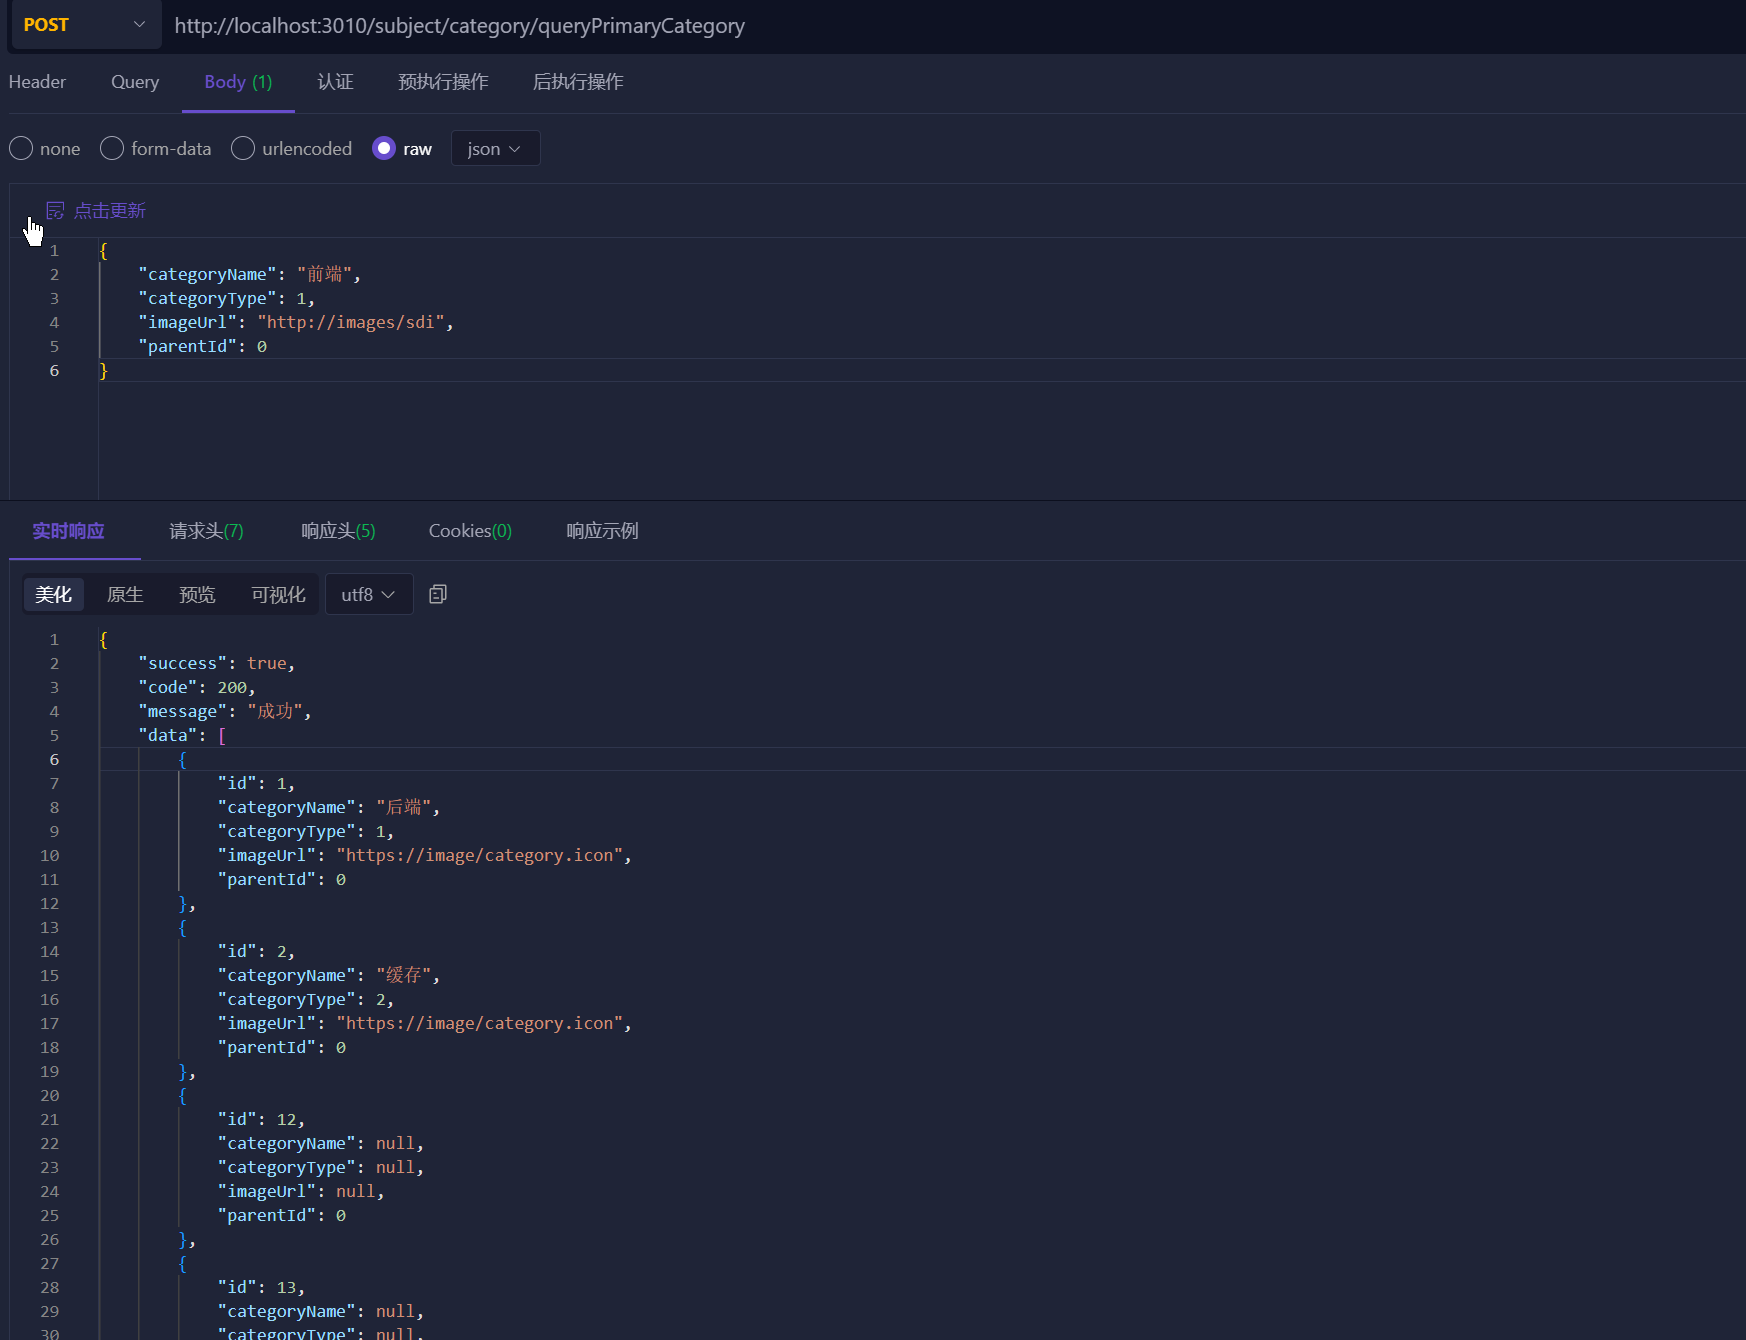The height and width of the screenshot is (1340, 1746).
Task: Open the POST method dropdown
Action: [84, 25]
